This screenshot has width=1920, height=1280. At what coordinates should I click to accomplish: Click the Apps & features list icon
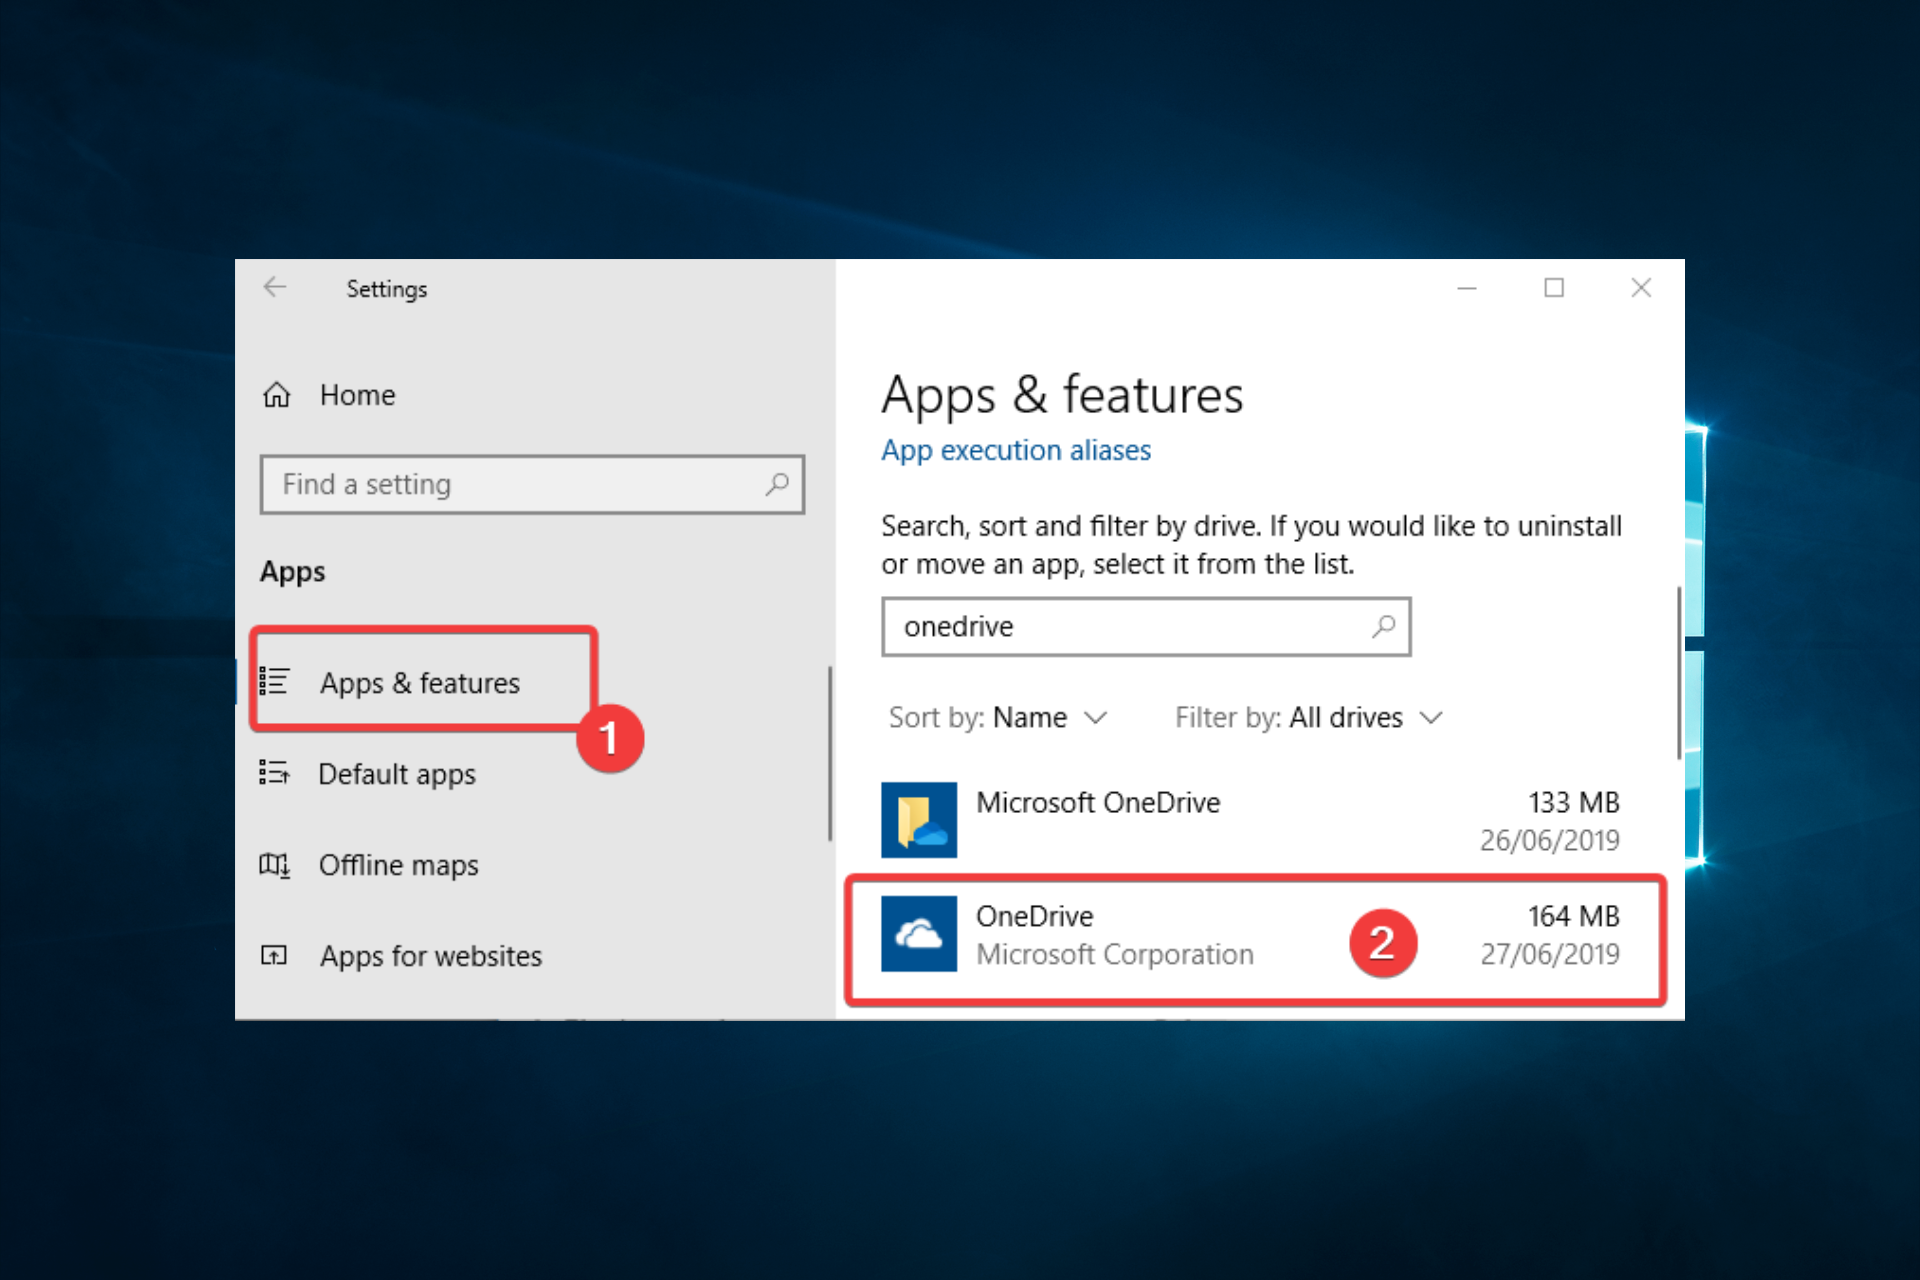[x=274, y=682]
